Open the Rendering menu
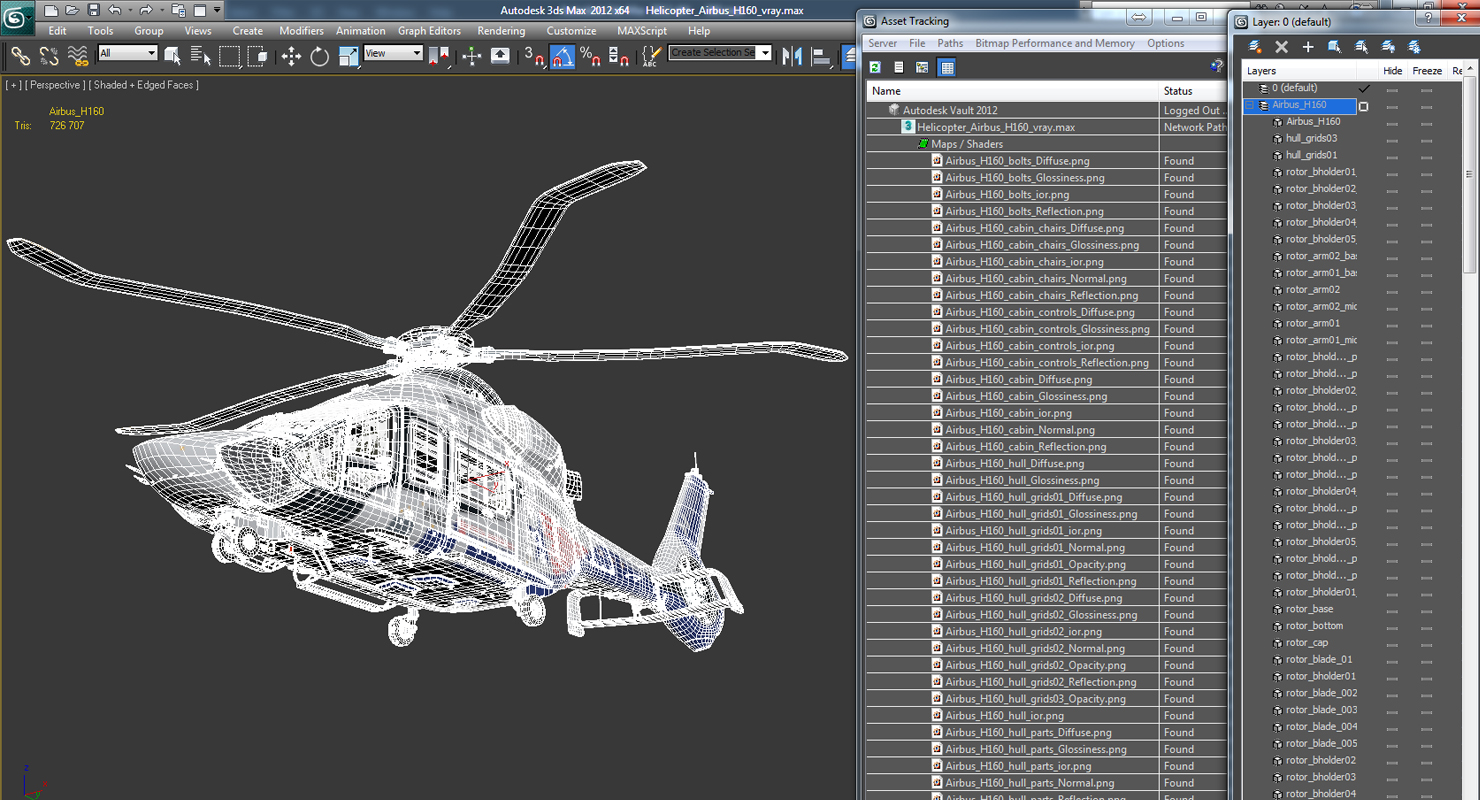1480x800 pixels. 501,31
